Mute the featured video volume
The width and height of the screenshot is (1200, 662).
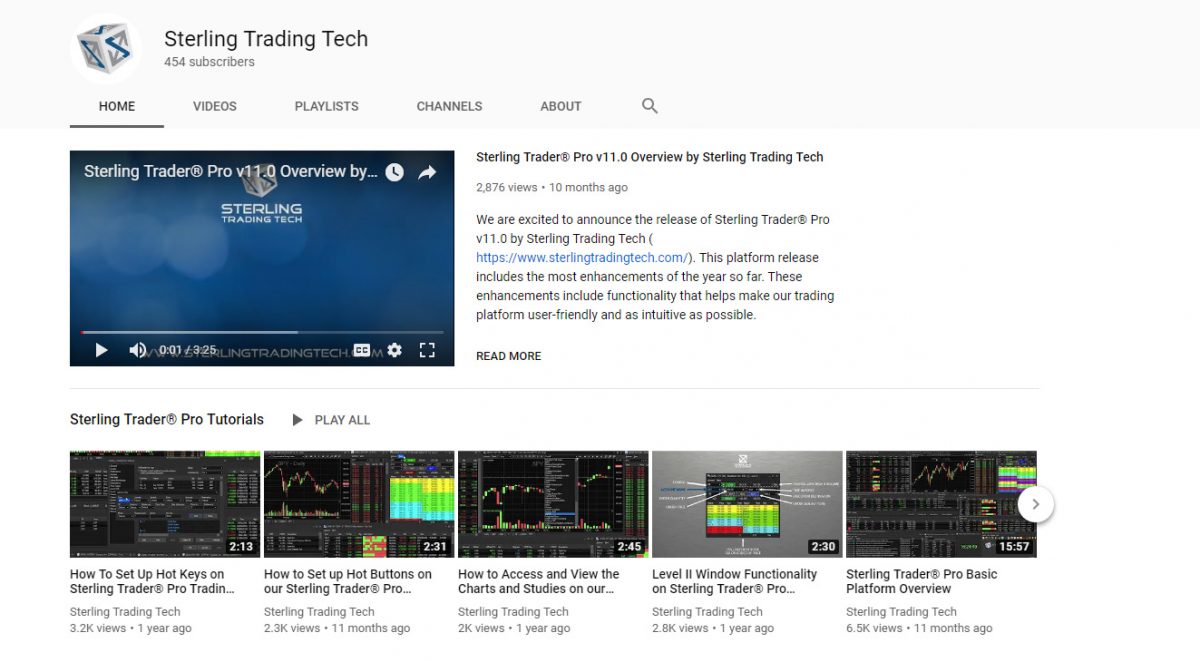click(138, 350)
